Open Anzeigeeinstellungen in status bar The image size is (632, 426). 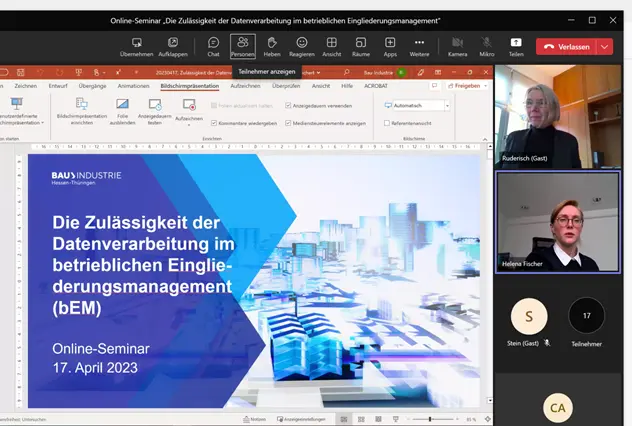301,420
